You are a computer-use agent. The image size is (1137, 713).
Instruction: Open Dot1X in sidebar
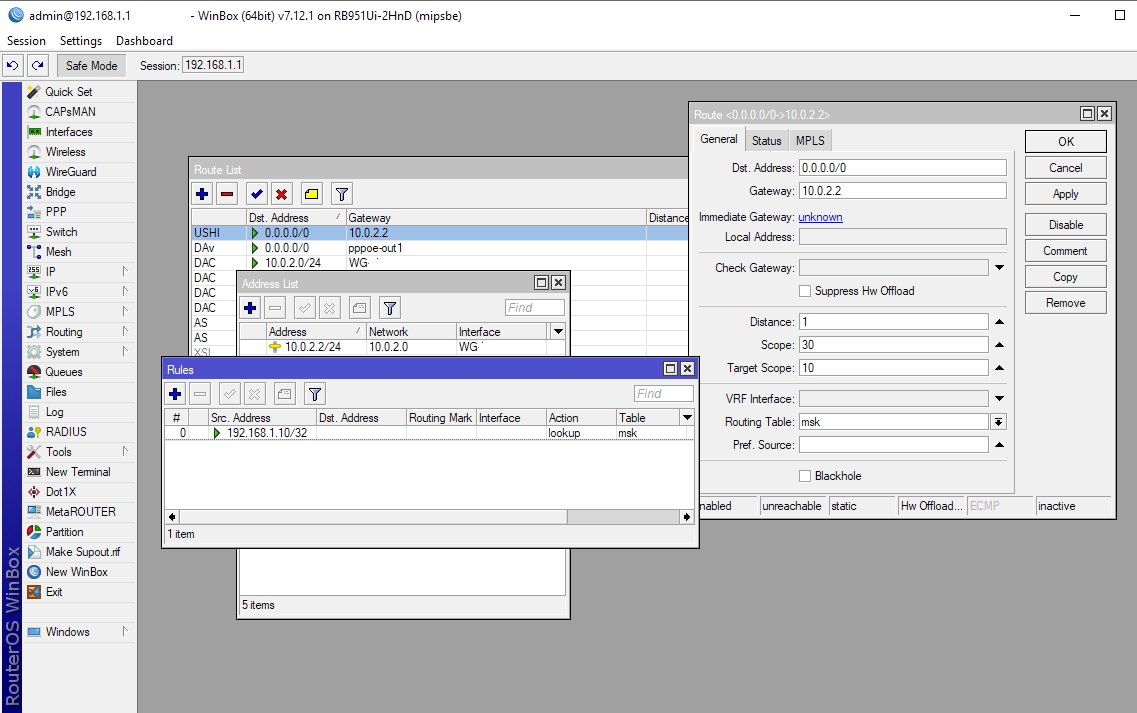point(61,492)
